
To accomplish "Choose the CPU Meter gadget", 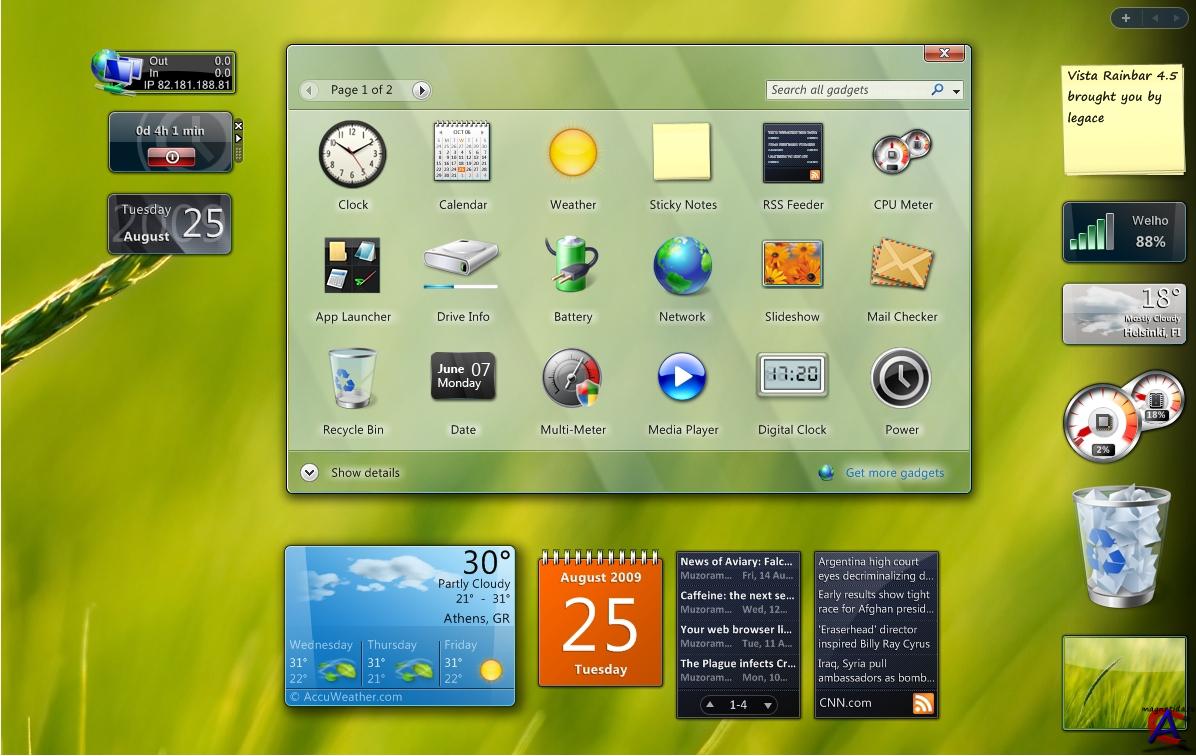I will pos(902,153).
